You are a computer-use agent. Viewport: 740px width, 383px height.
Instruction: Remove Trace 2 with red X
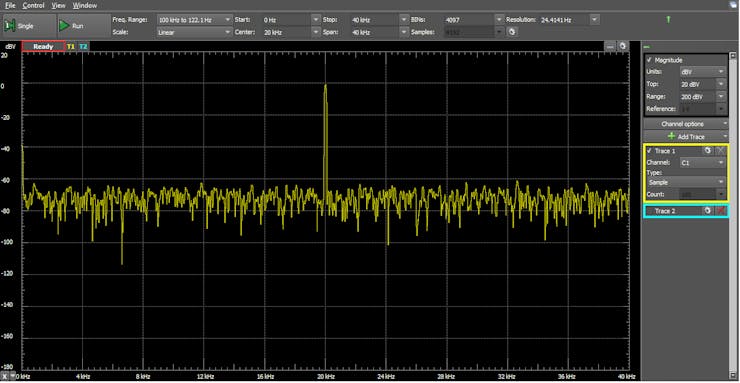click(x=721, y=211)
